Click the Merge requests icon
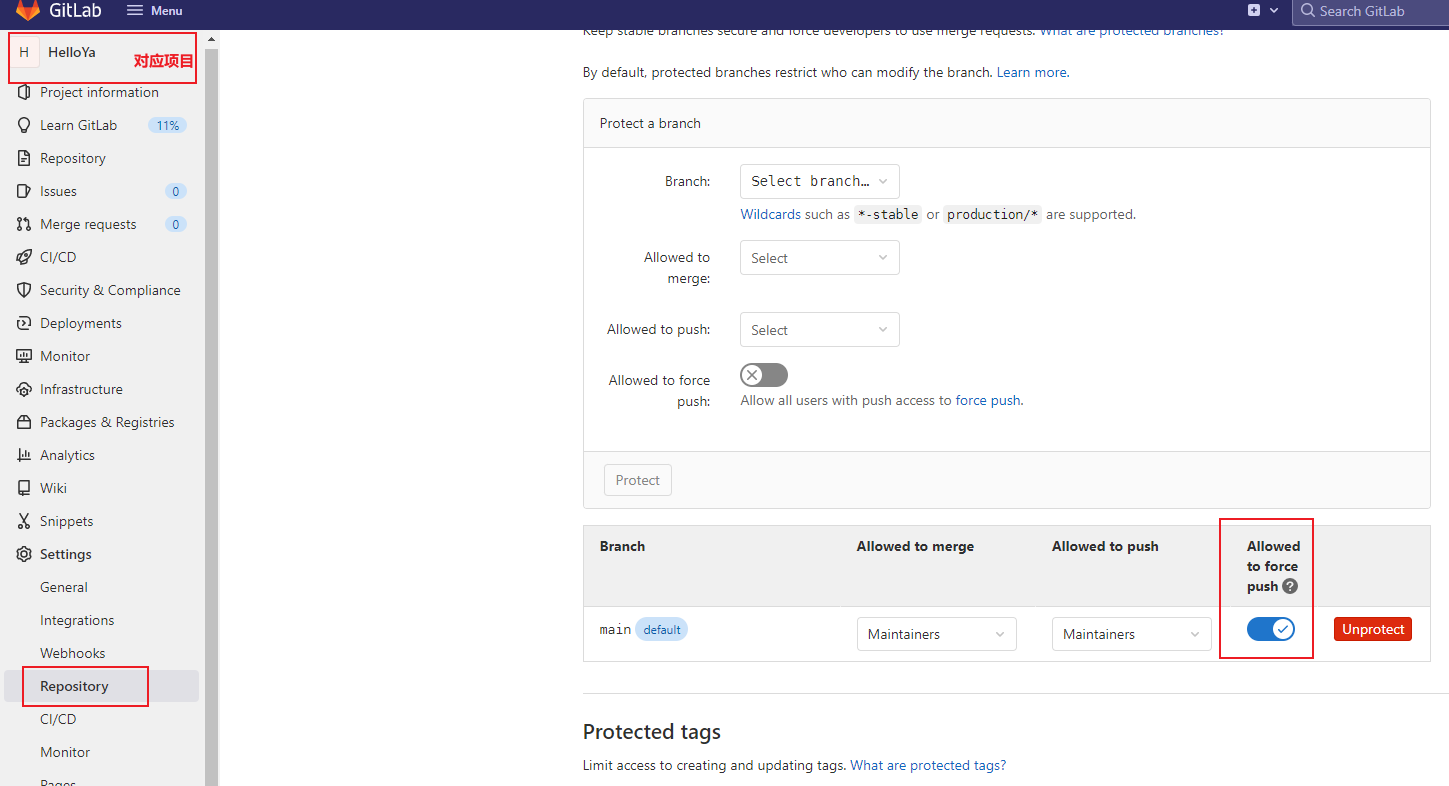The image size is (1449, 786). click(24, 224)
